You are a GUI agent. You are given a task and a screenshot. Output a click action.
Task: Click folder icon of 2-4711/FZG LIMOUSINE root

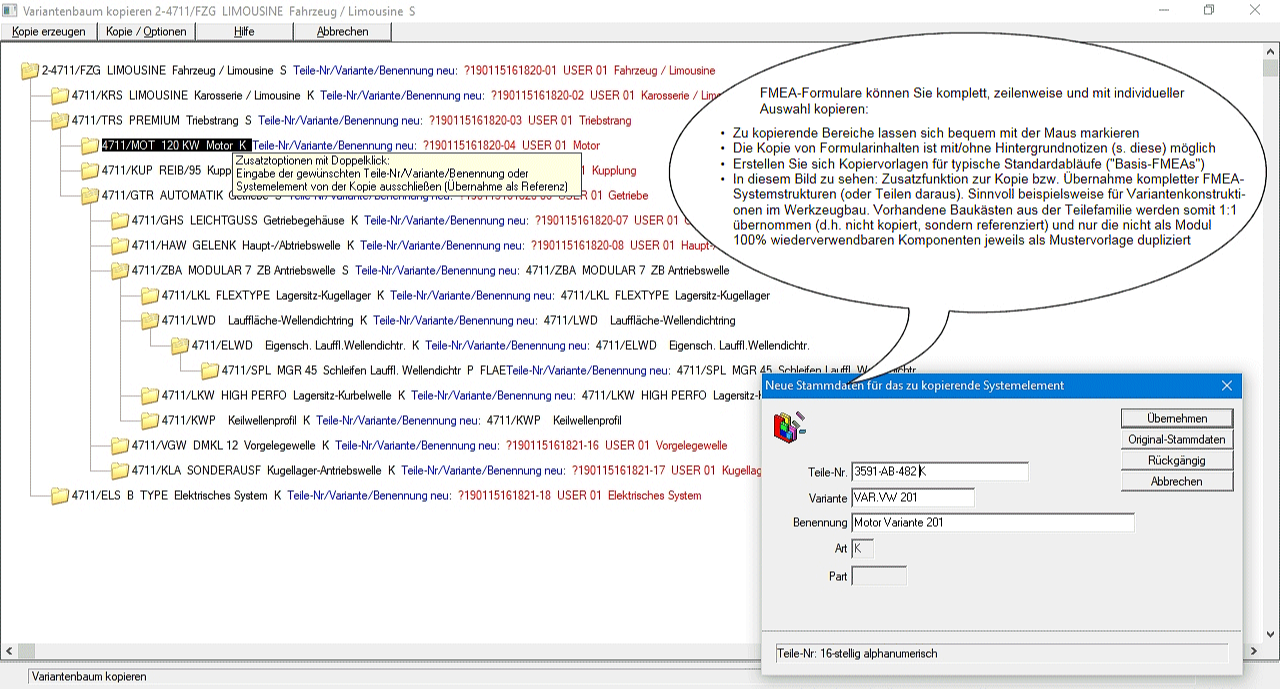pyautogui.click(x=30, y=71)
